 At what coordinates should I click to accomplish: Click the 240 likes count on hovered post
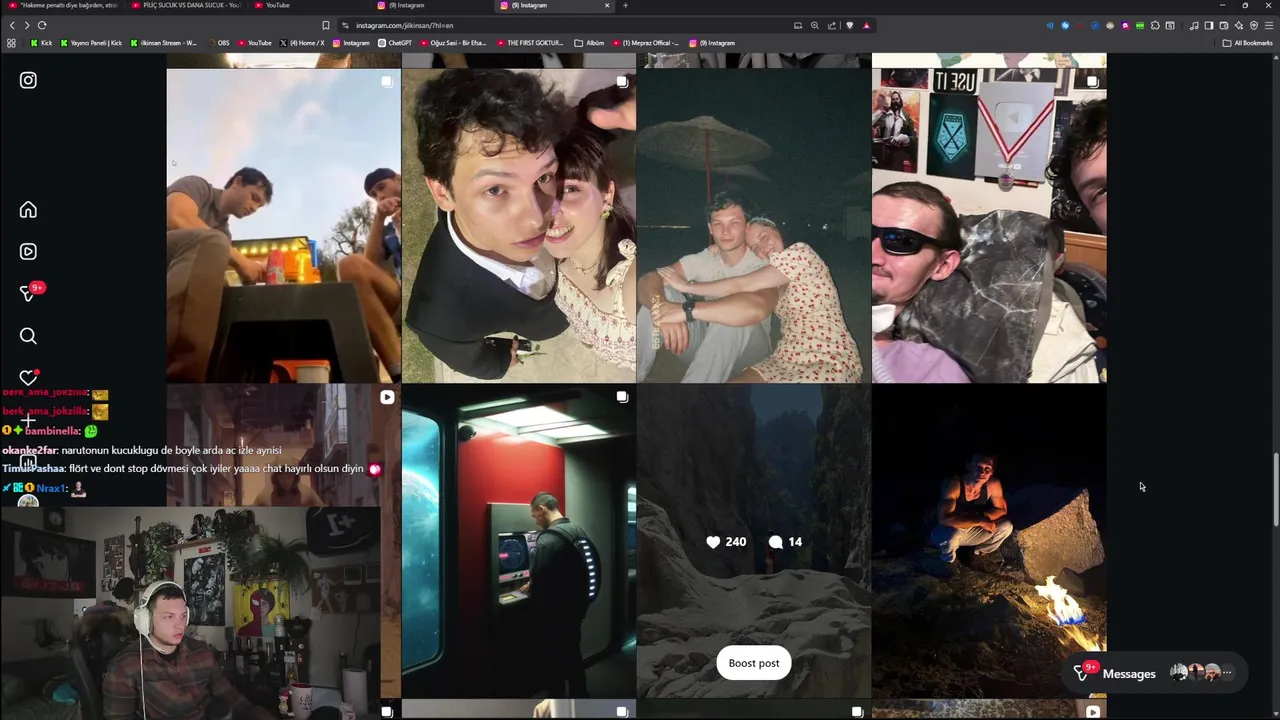726,542
